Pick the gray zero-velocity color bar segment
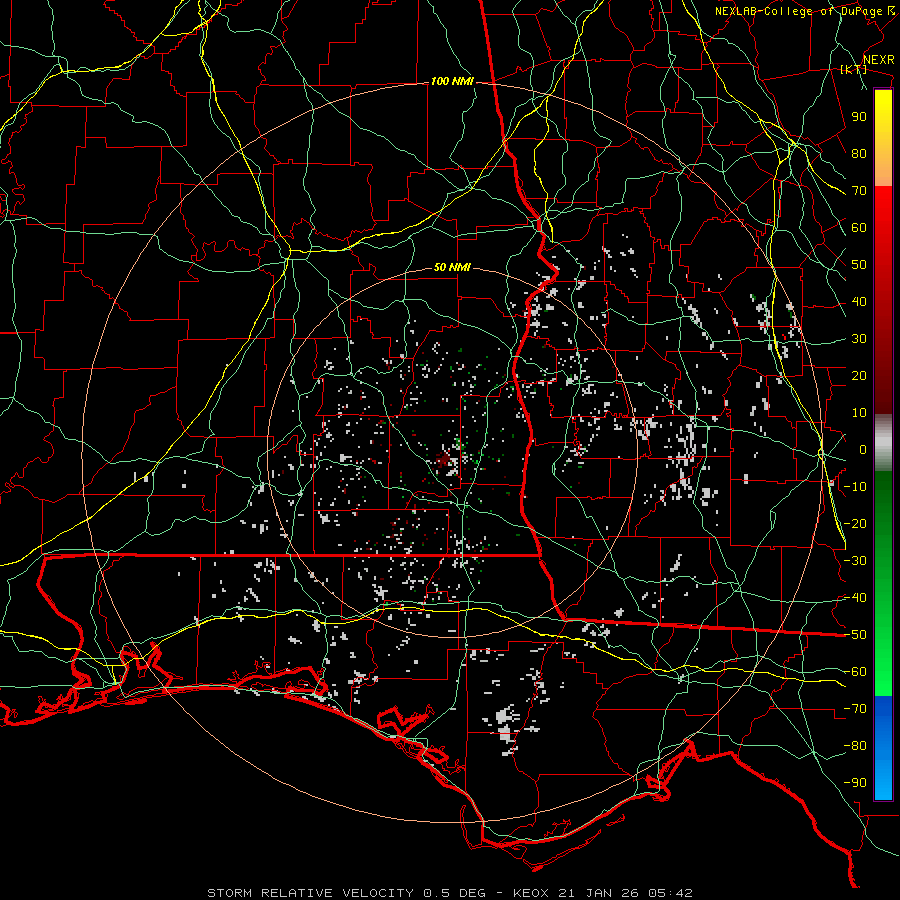 coord(883,443)
